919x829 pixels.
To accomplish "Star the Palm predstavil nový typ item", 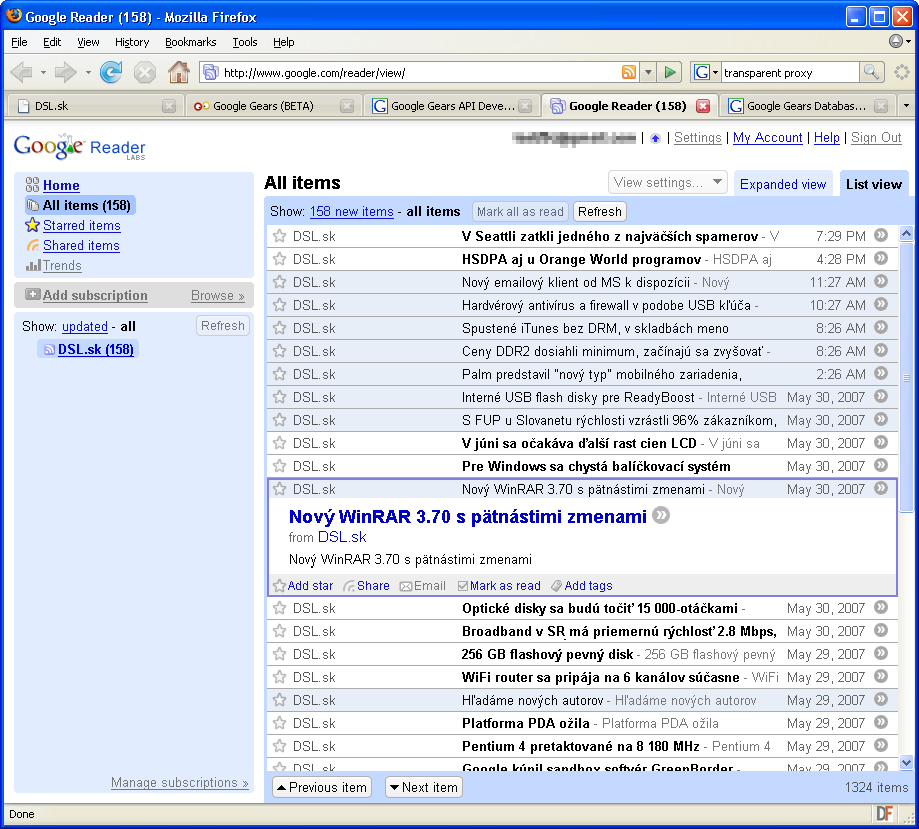I will click(280, 374).
